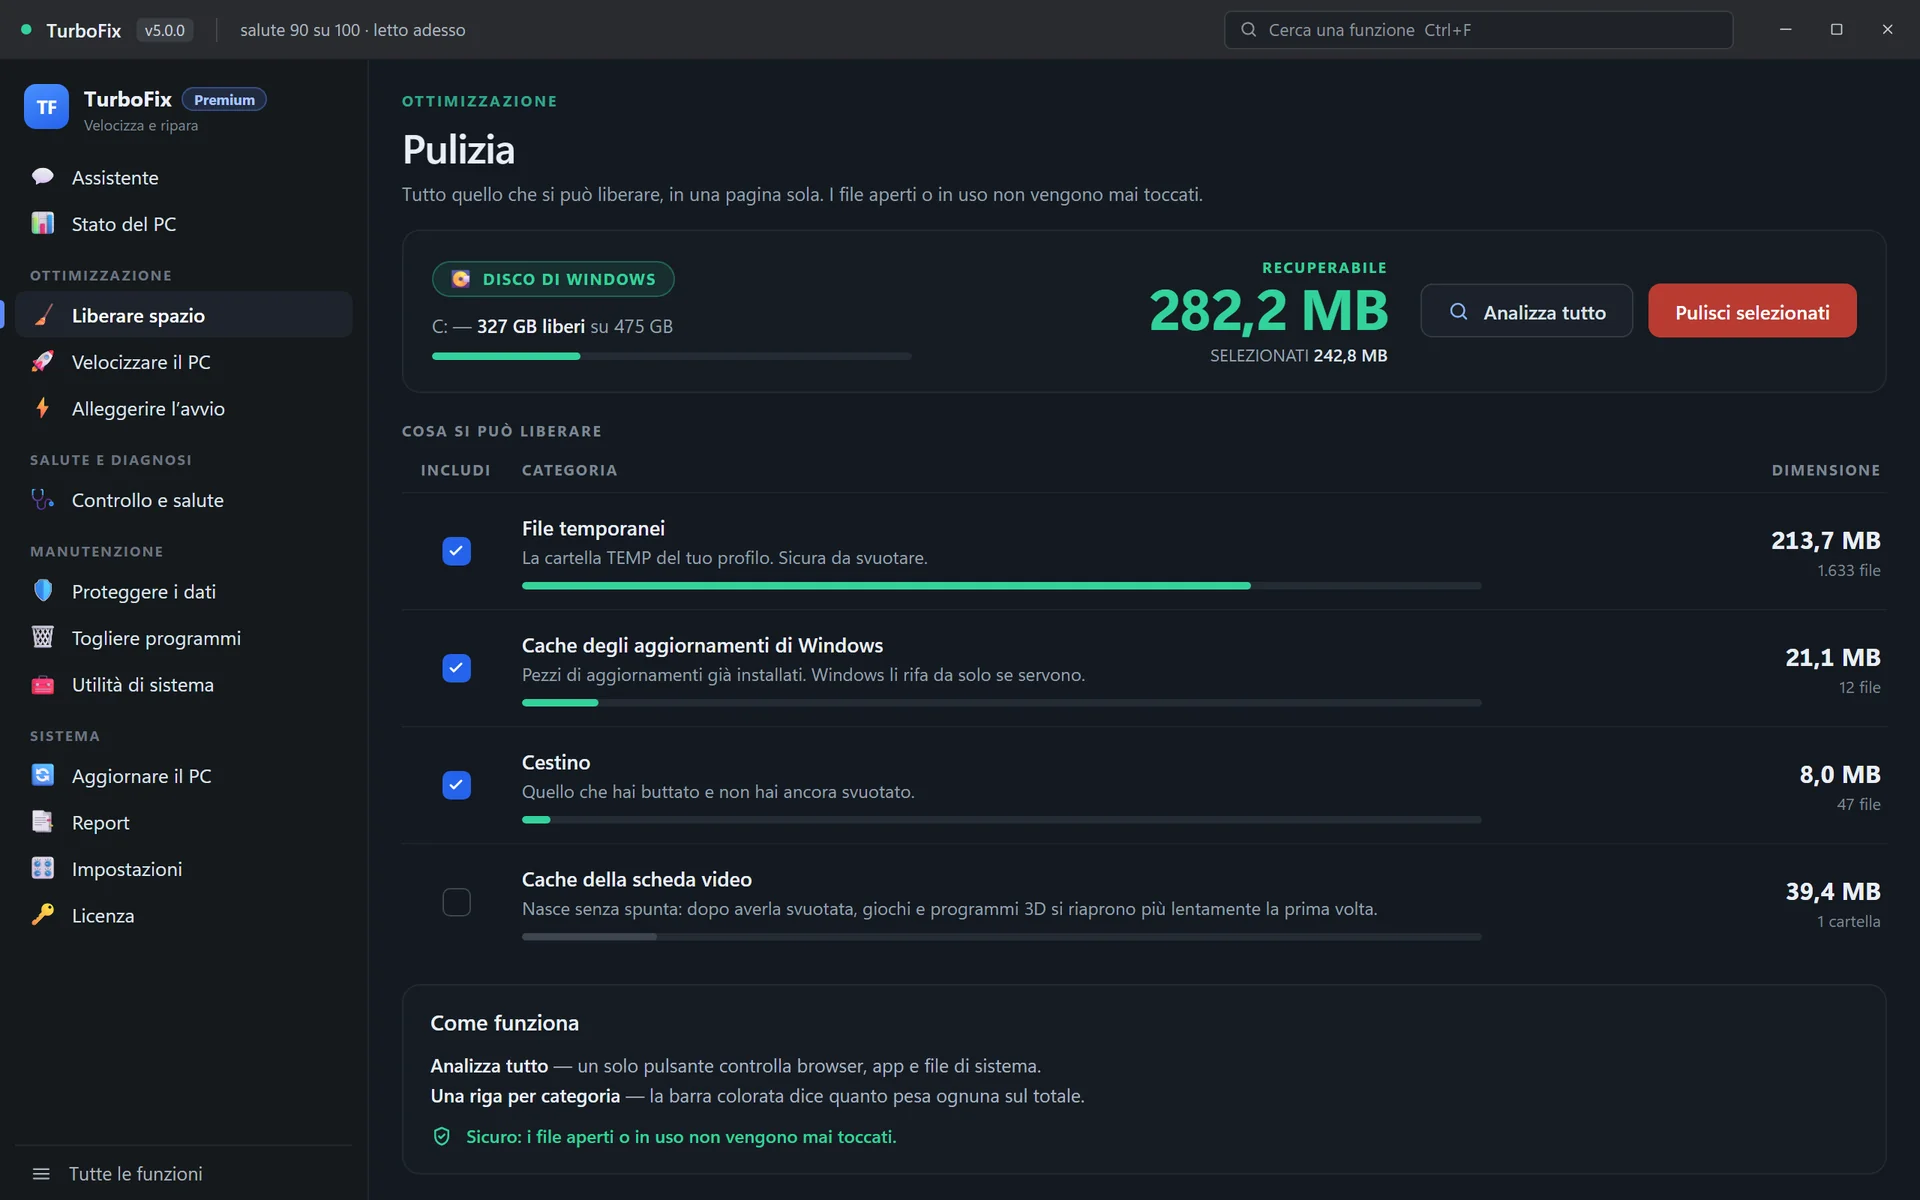Click the Impostazioni panel icon
The height and width of the screenshot is (1200, 1920).
click(x=43, y=868)
